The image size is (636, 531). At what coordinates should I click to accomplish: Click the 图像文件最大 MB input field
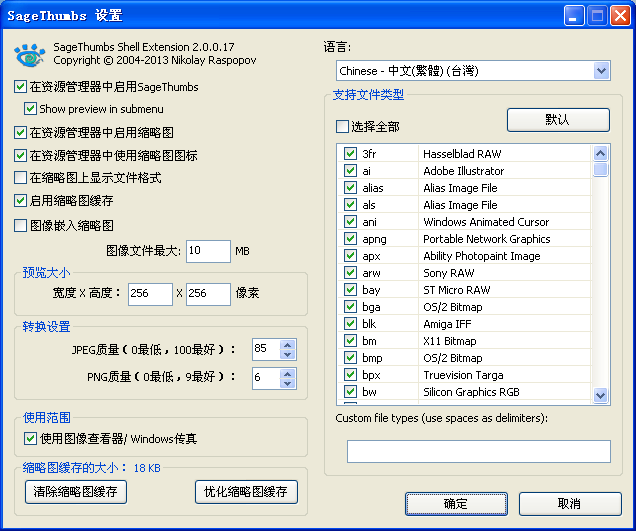(208, 251)
